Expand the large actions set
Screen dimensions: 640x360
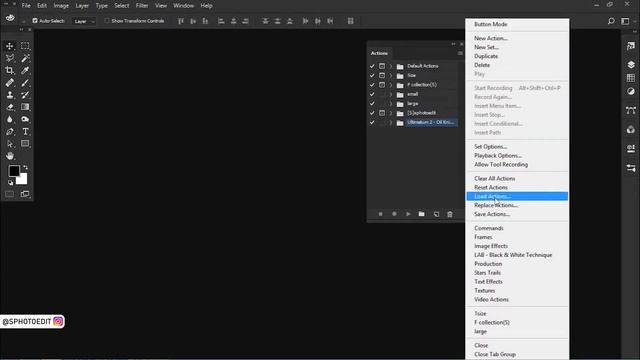coord(391,104)
